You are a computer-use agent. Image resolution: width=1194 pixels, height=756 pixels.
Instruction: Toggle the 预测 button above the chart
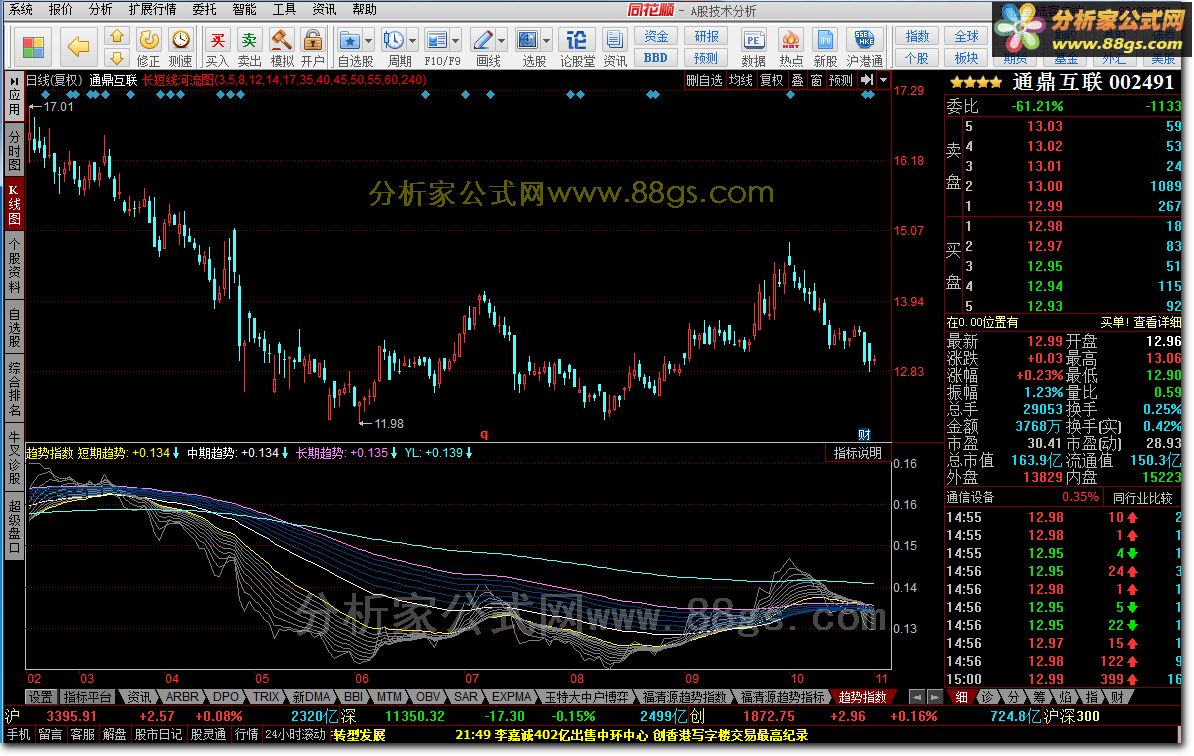[x=841, y=80]
